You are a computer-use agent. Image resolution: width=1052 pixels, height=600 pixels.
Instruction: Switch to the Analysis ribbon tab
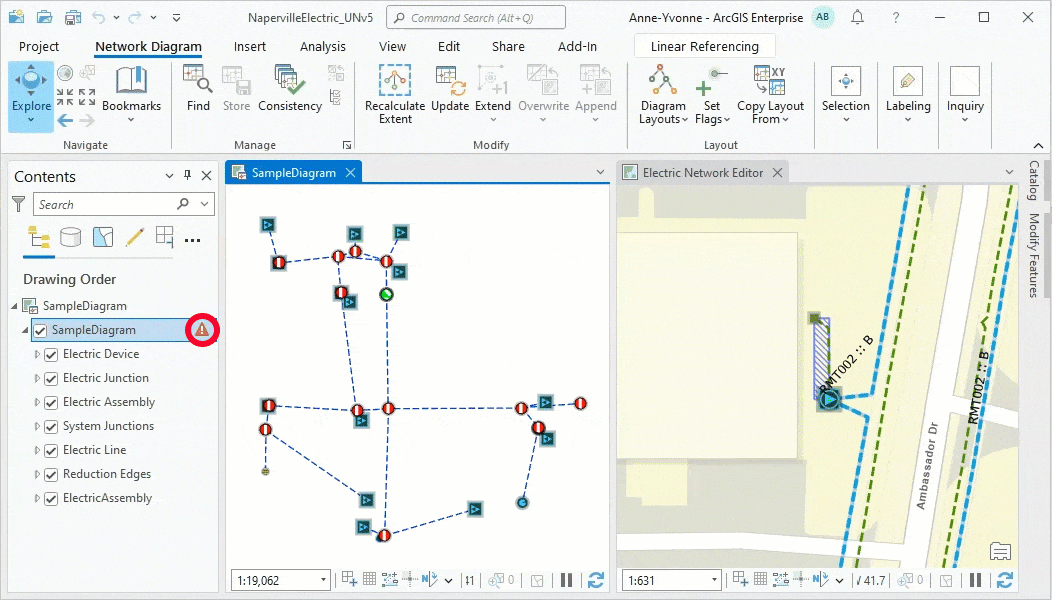[x=323, y=46]
